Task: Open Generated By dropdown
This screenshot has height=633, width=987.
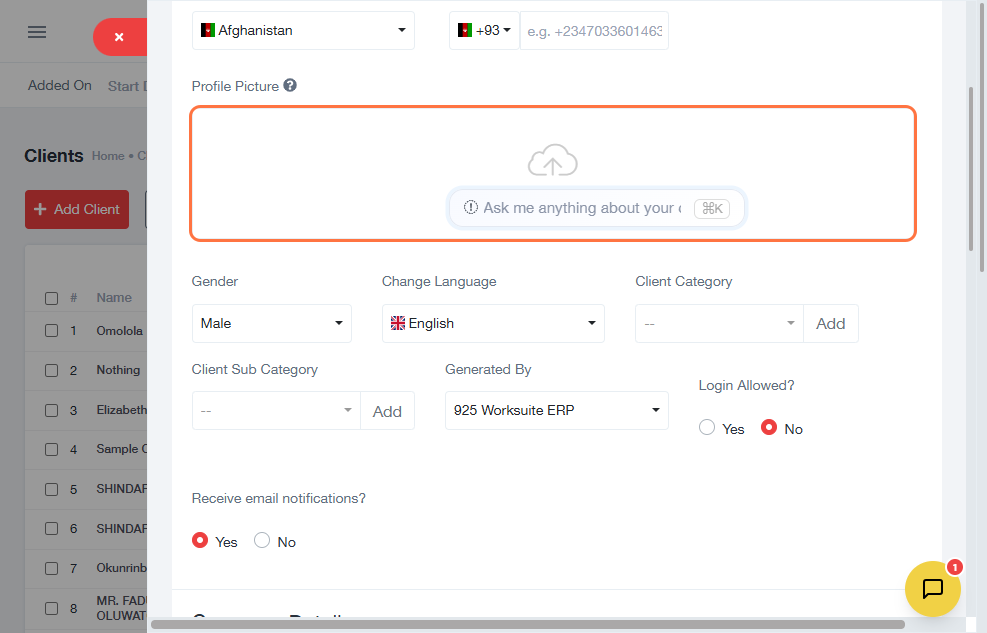Action: click(556, 410)
